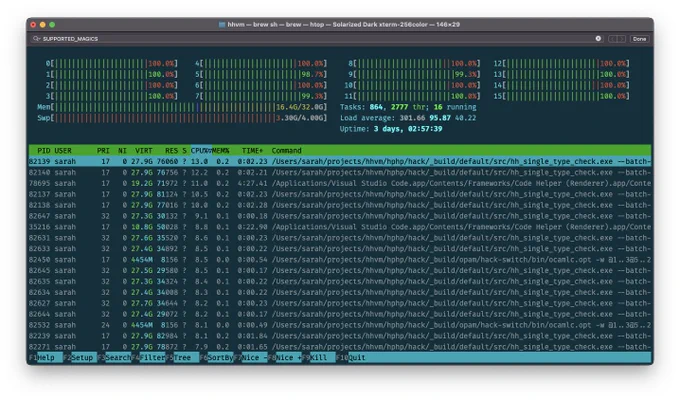This screenshot has height=400, width=680.
Task: Click the CPU 5 meter showing 98.7%
Action: click(261, 74)
